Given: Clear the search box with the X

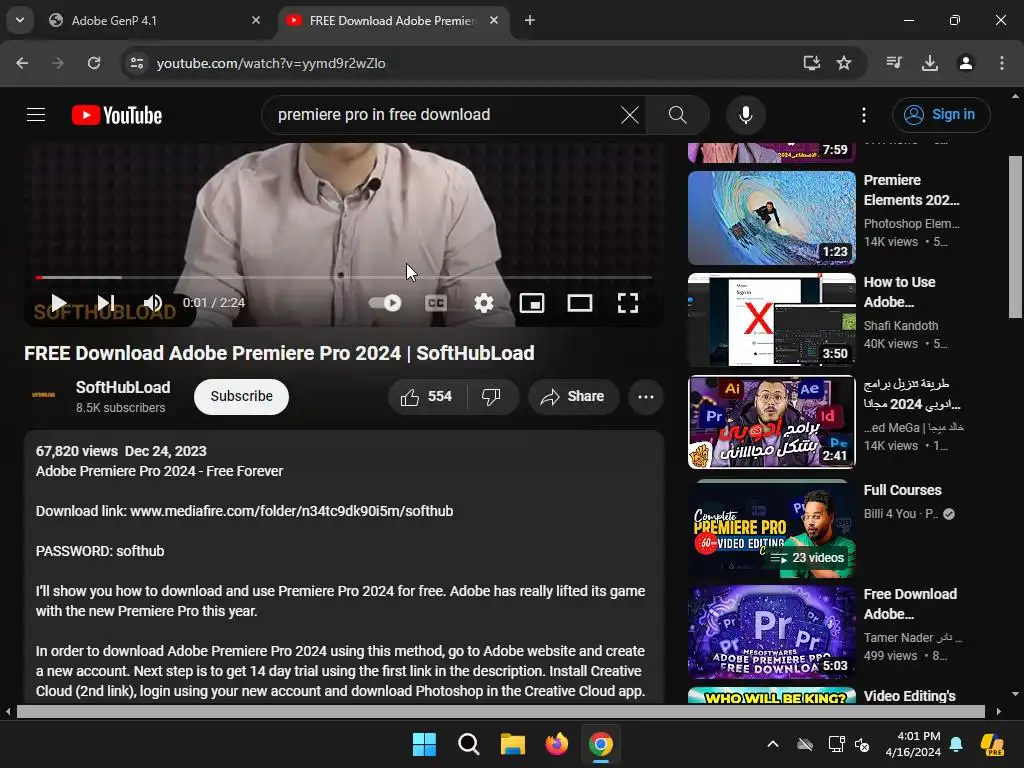Looking at the screenshot, I should click(x=630, y=115).
